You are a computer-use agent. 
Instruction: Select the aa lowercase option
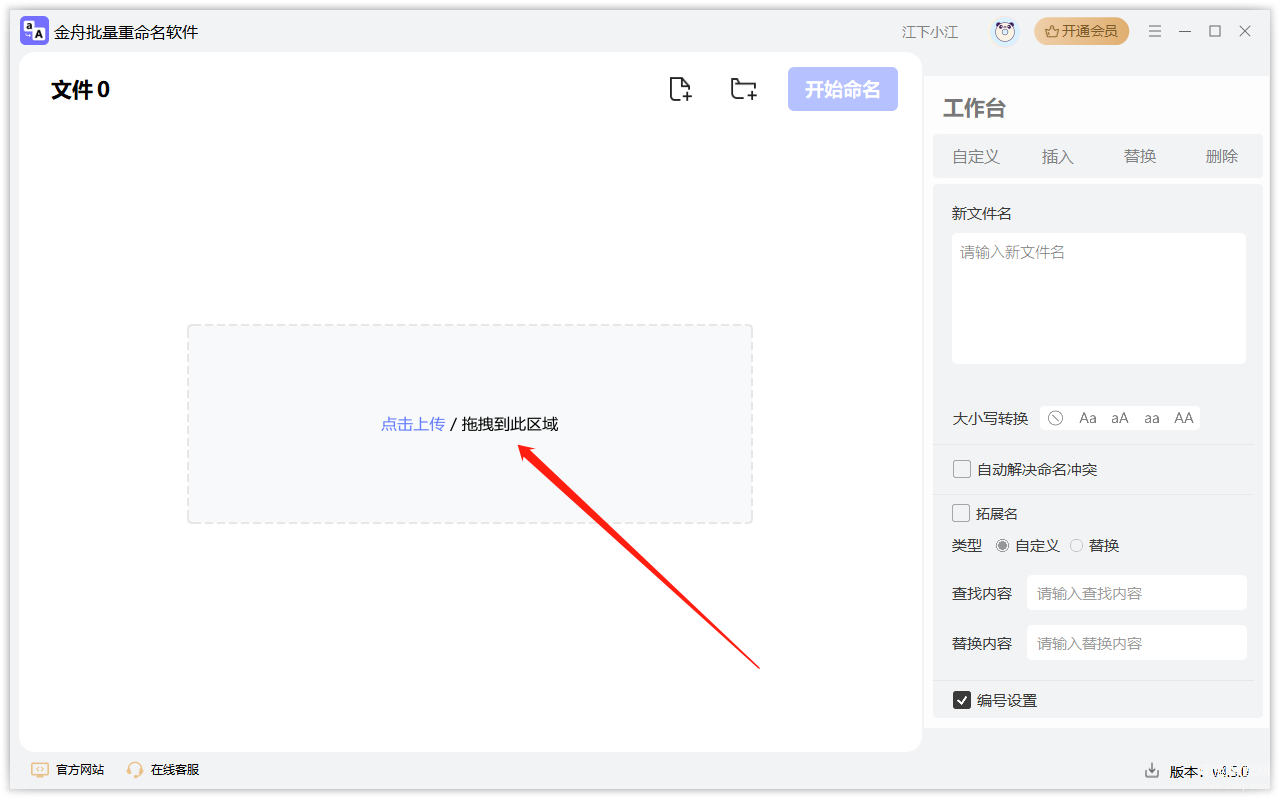[1152, 418]
